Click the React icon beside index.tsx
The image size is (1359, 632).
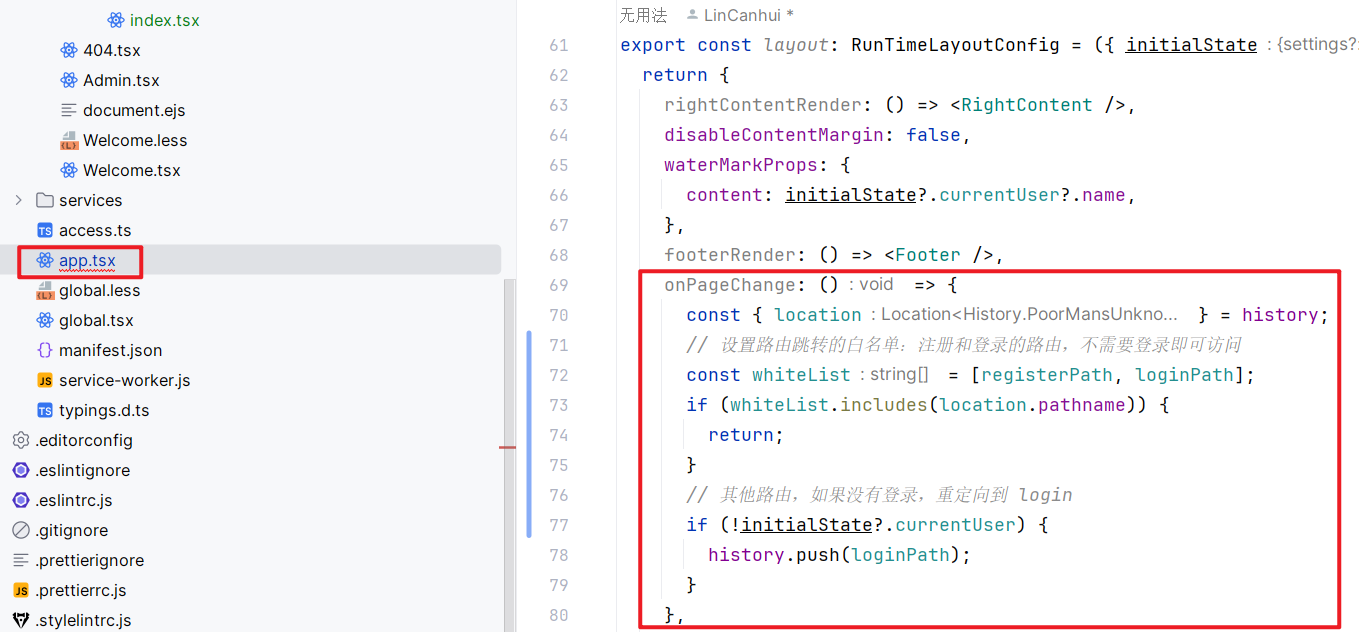click(116, 20)
